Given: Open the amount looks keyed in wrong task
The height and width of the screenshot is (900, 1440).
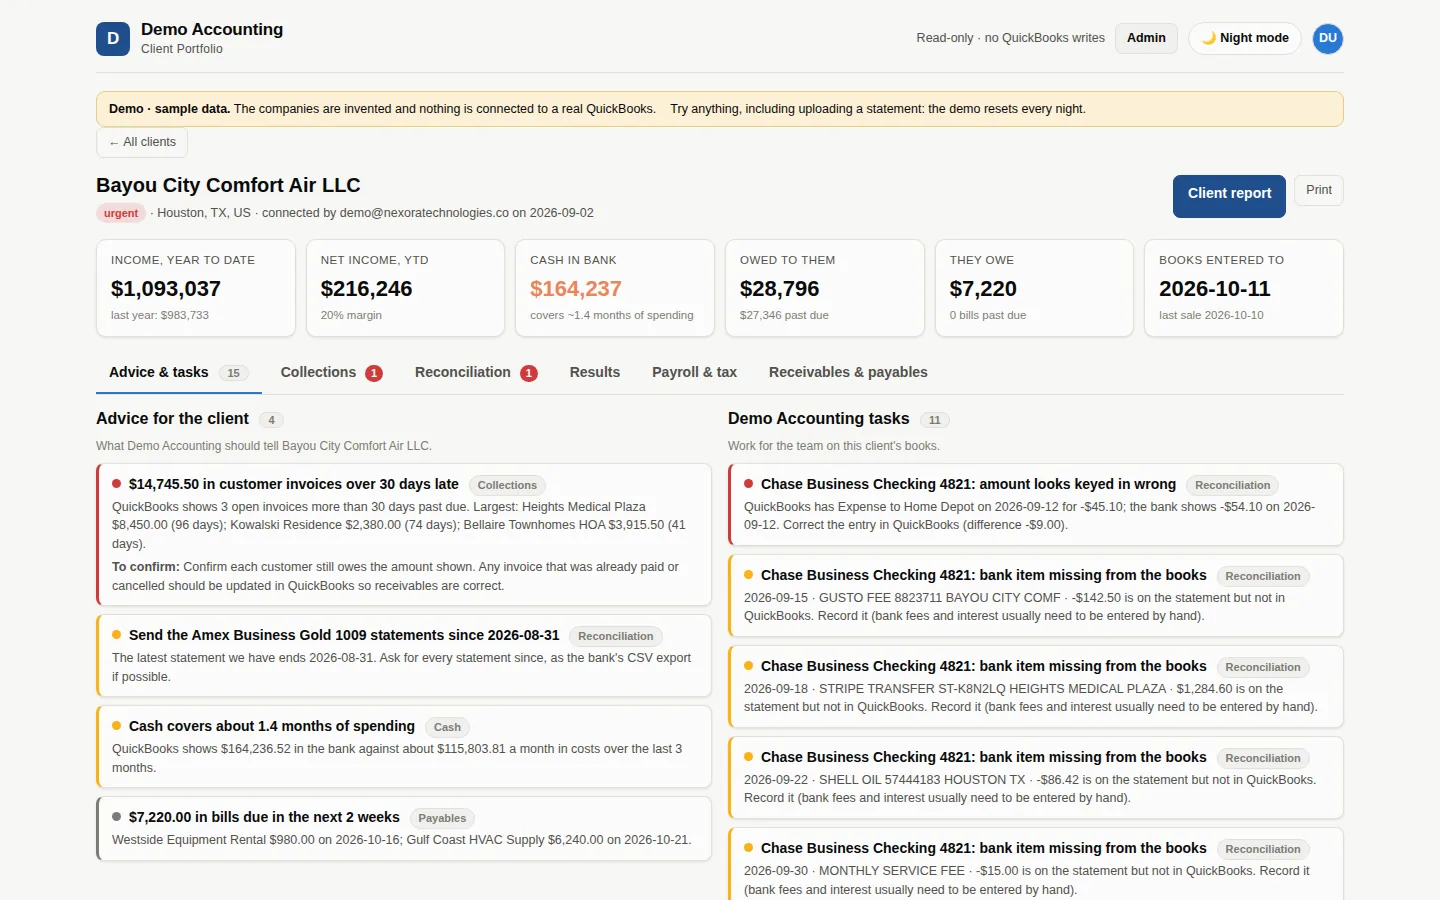Looking at the screenshot, I should click(968, 484).
